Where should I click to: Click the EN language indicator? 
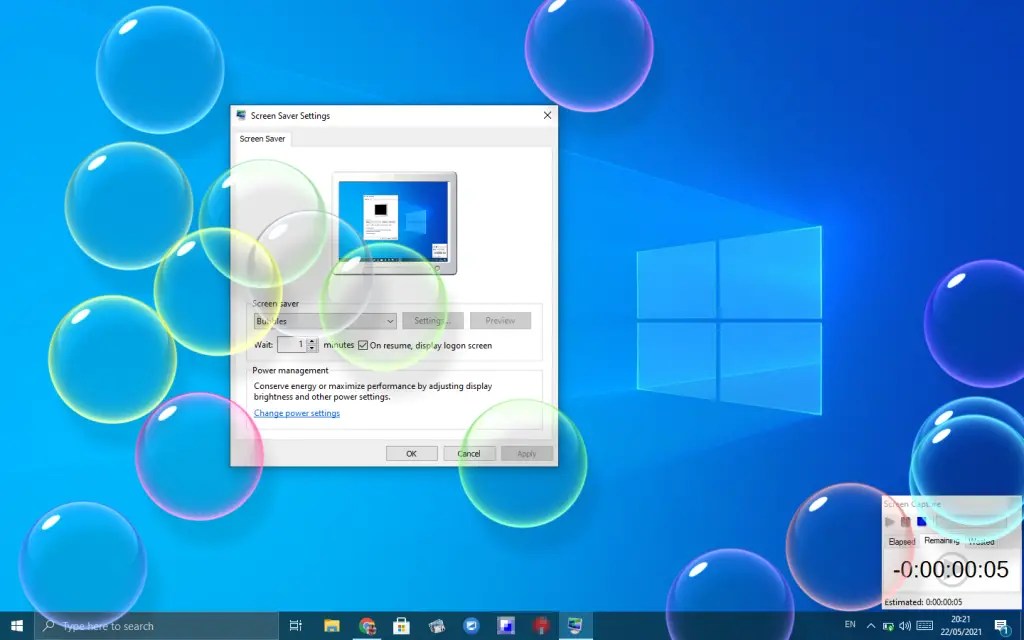tap(850, 625)
